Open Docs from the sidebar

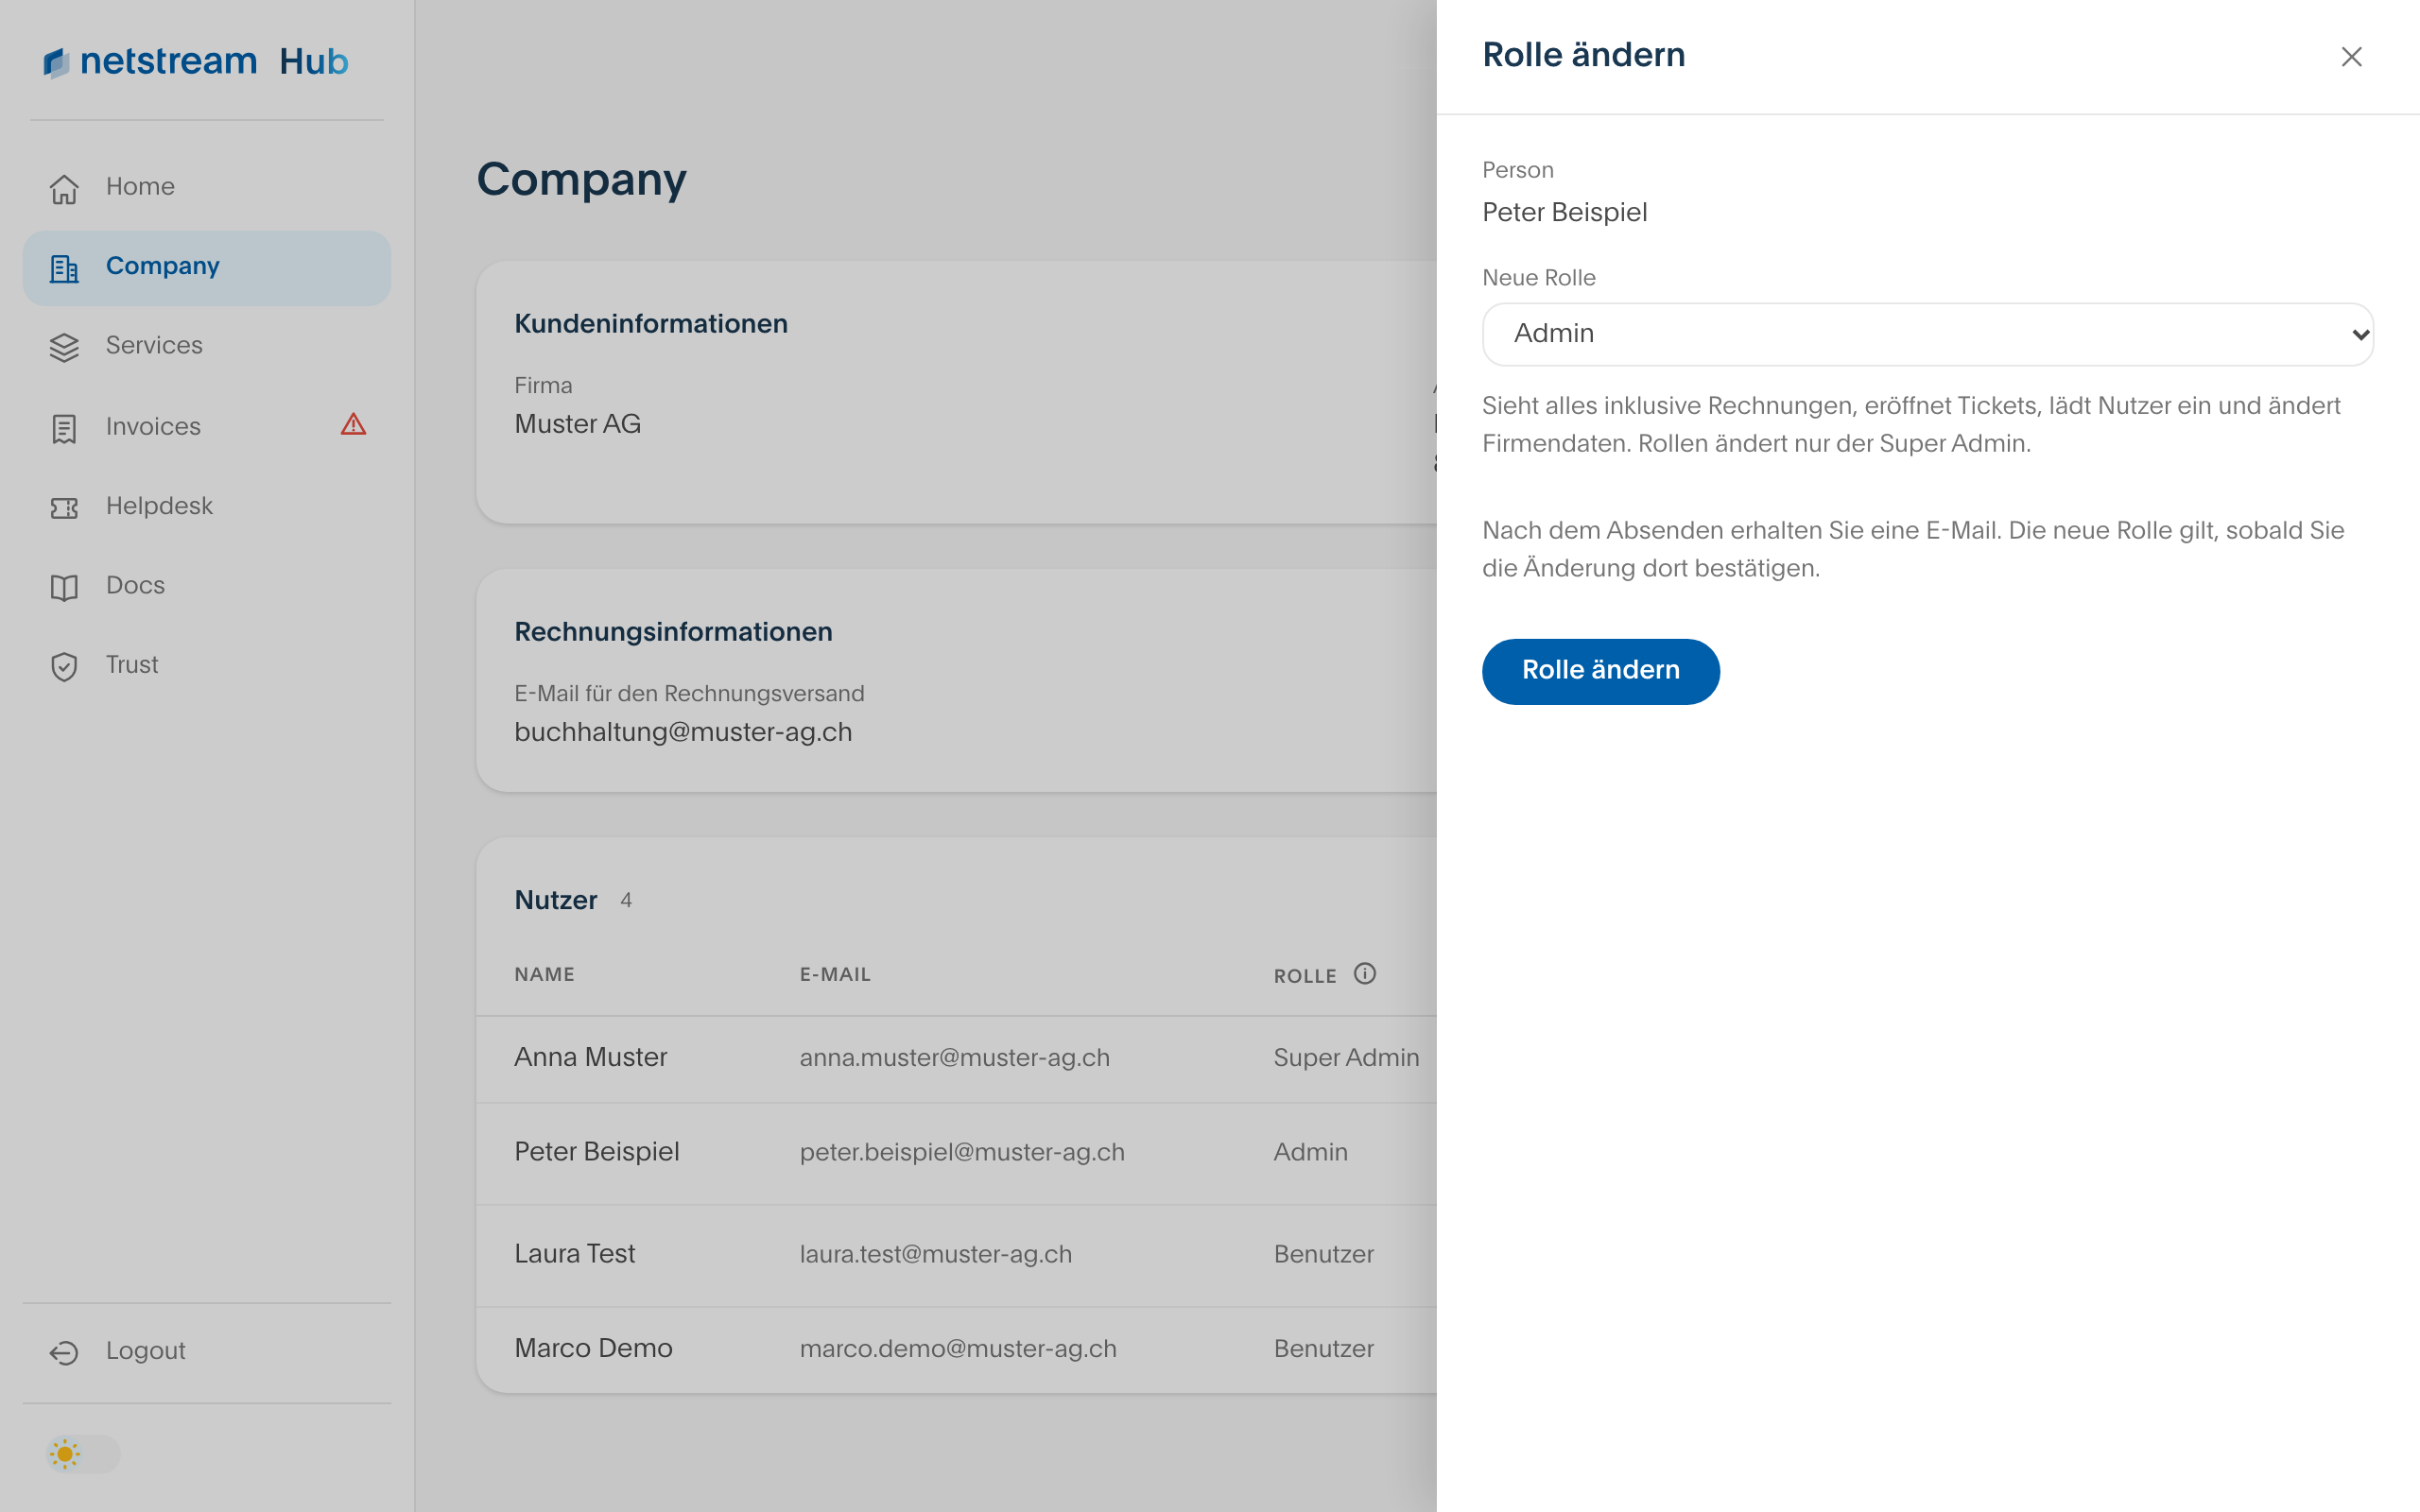coord(207,586)
